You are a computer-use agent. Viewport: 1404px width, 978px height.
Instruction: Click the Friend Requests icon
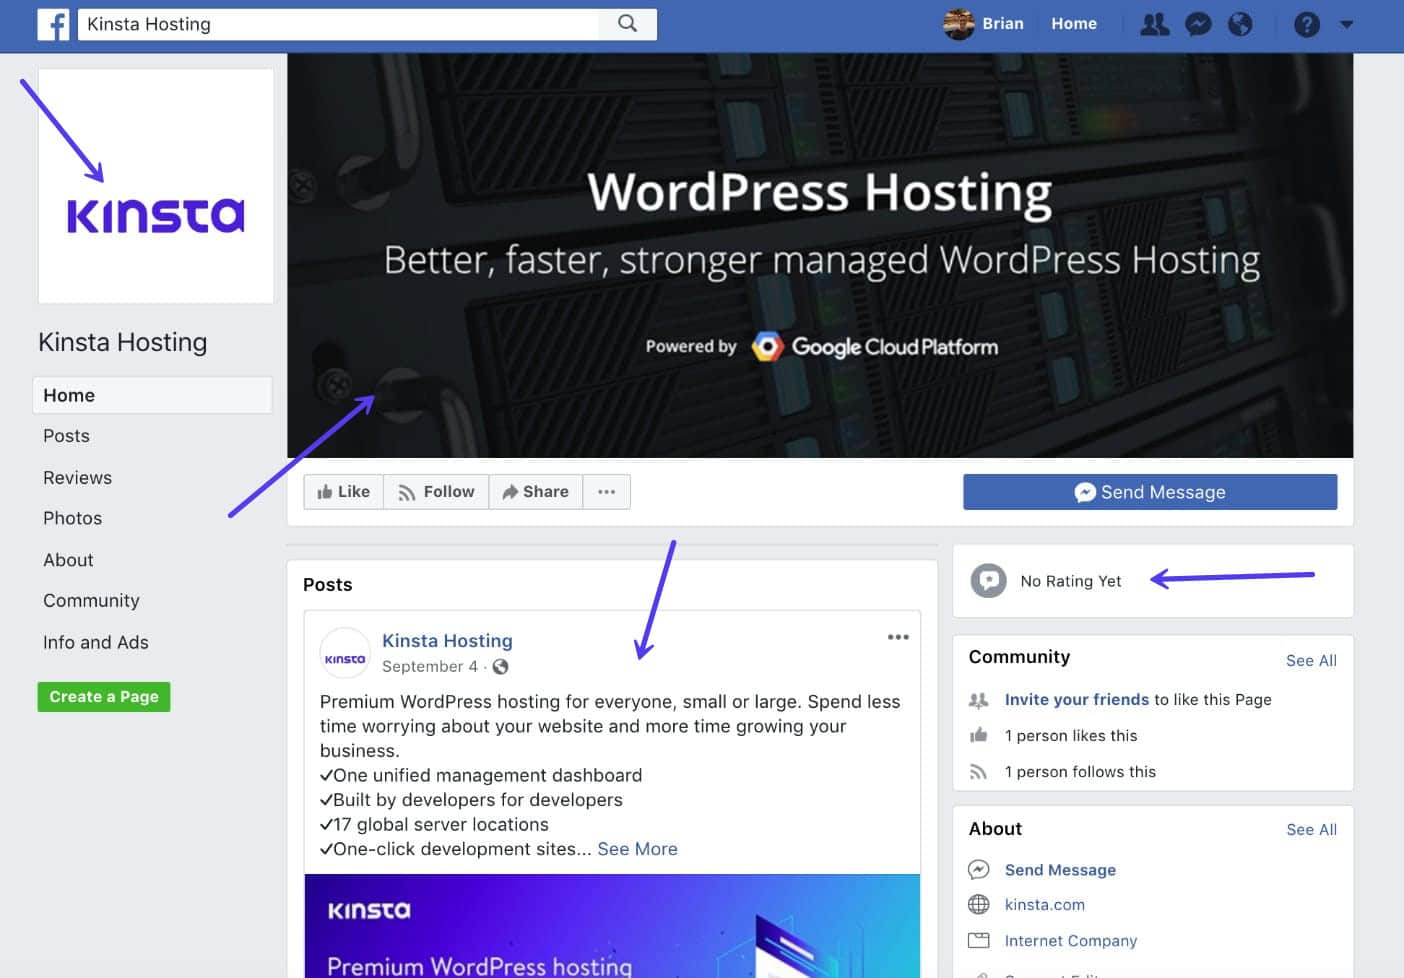(x=1154, y=24)
